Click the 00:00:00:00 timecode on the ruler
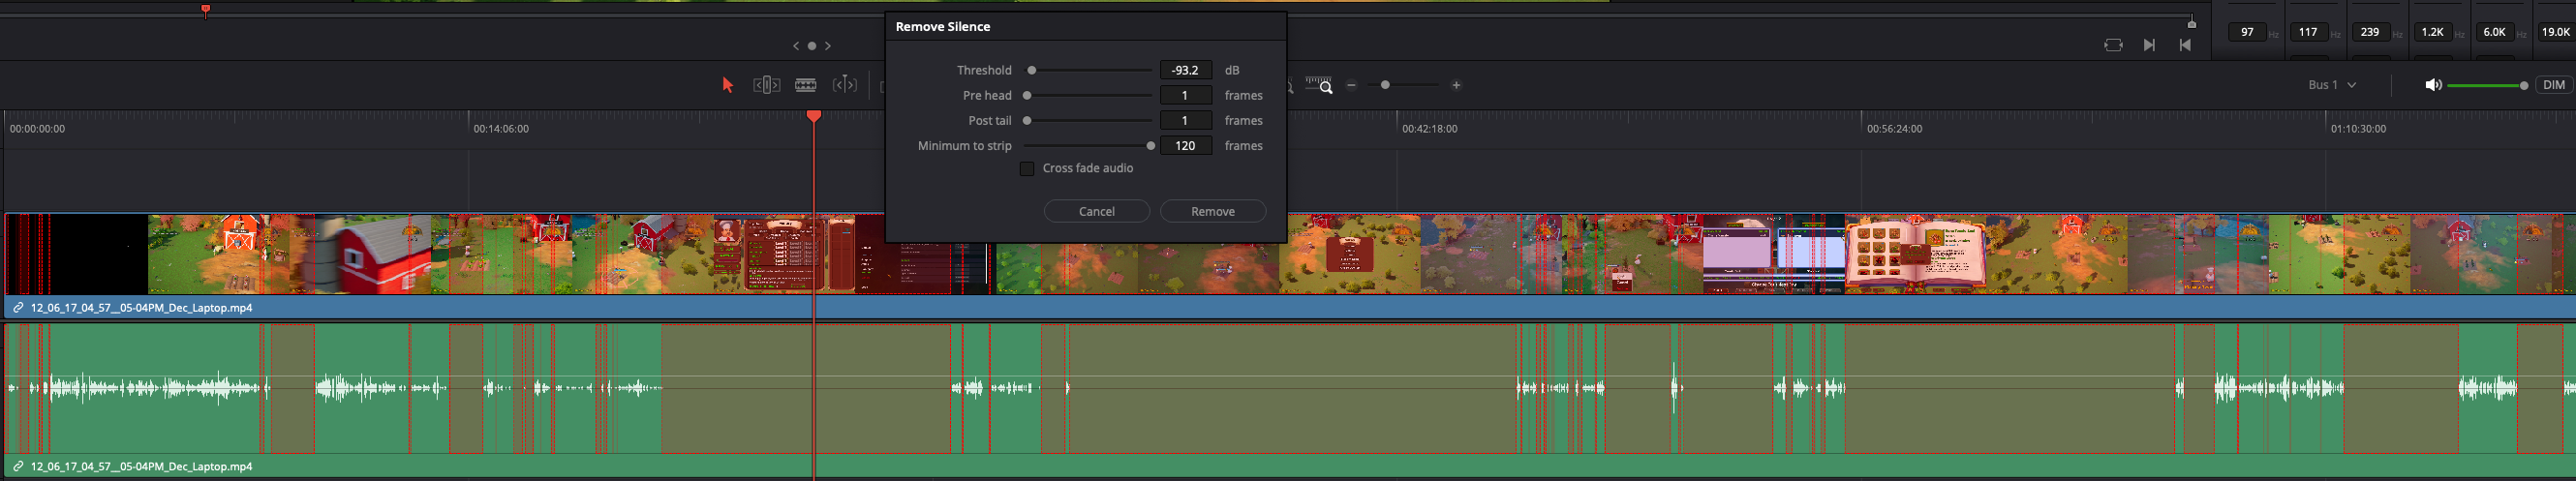This screenshot has height=481, width=2576. [37, 129]
